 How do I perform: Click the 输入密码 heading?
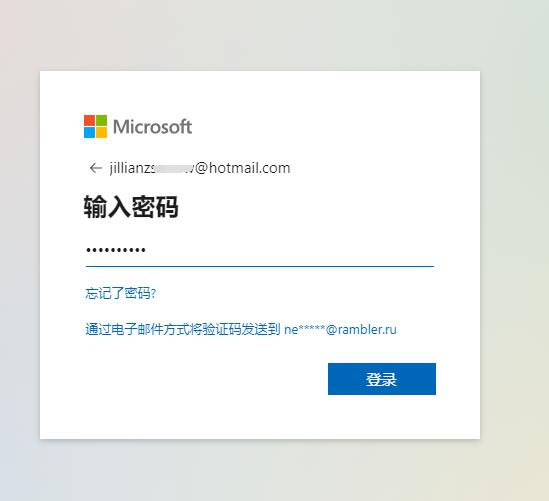pos(131,207)
